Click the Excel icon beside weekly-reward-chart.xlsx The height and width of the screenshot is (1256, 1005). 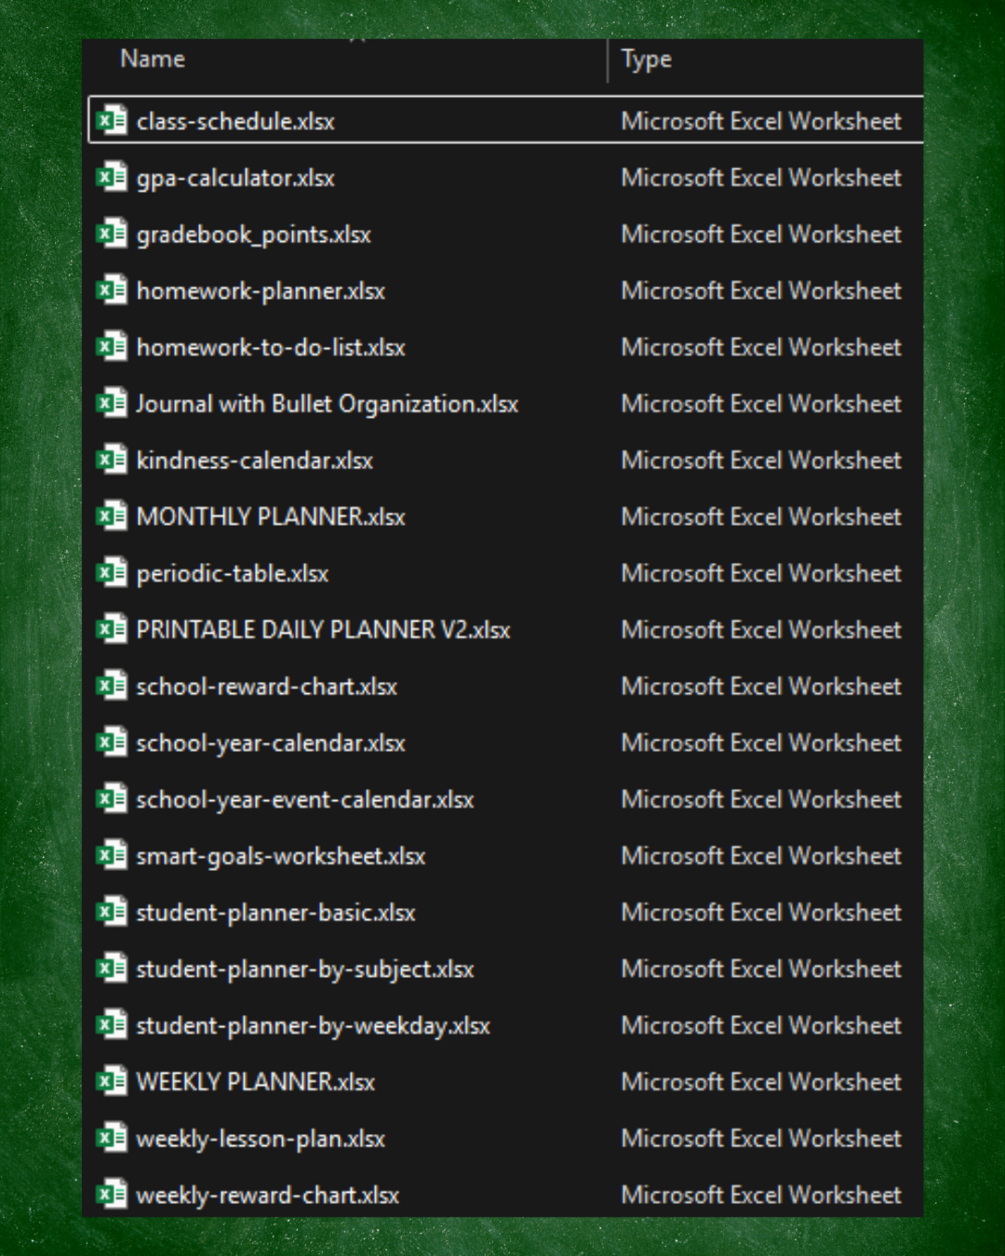111,1195
